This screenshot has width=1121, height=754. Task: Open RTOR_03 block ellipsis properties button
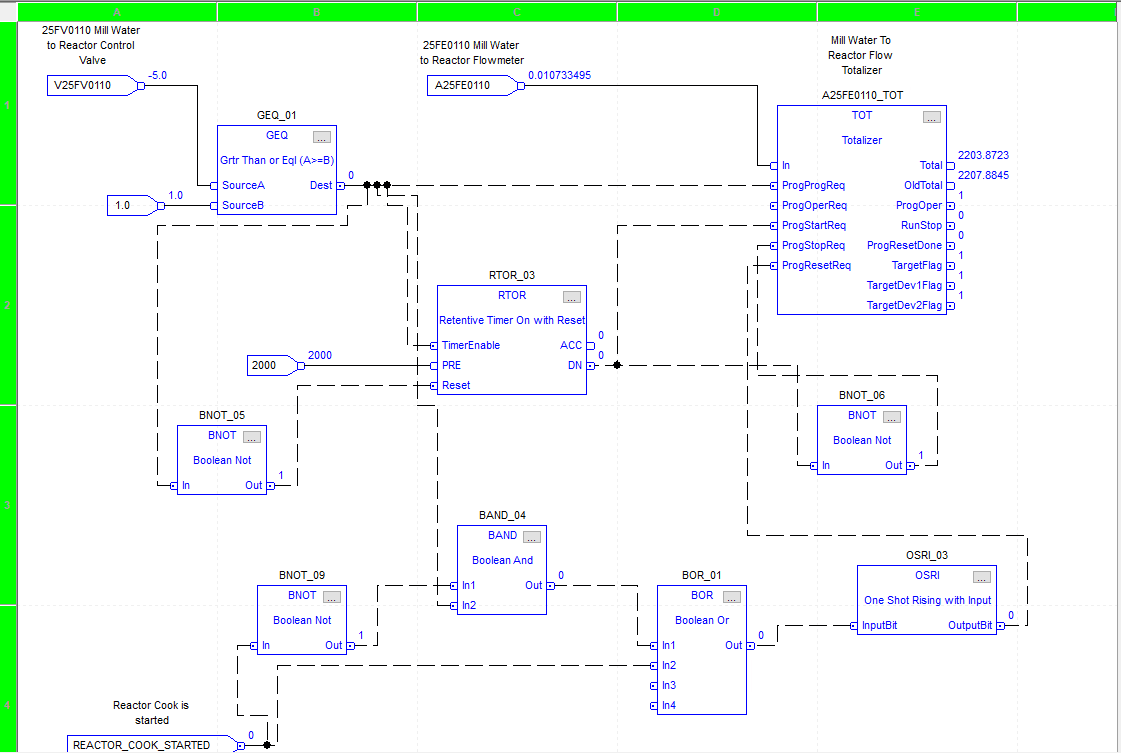click(571, 297)
